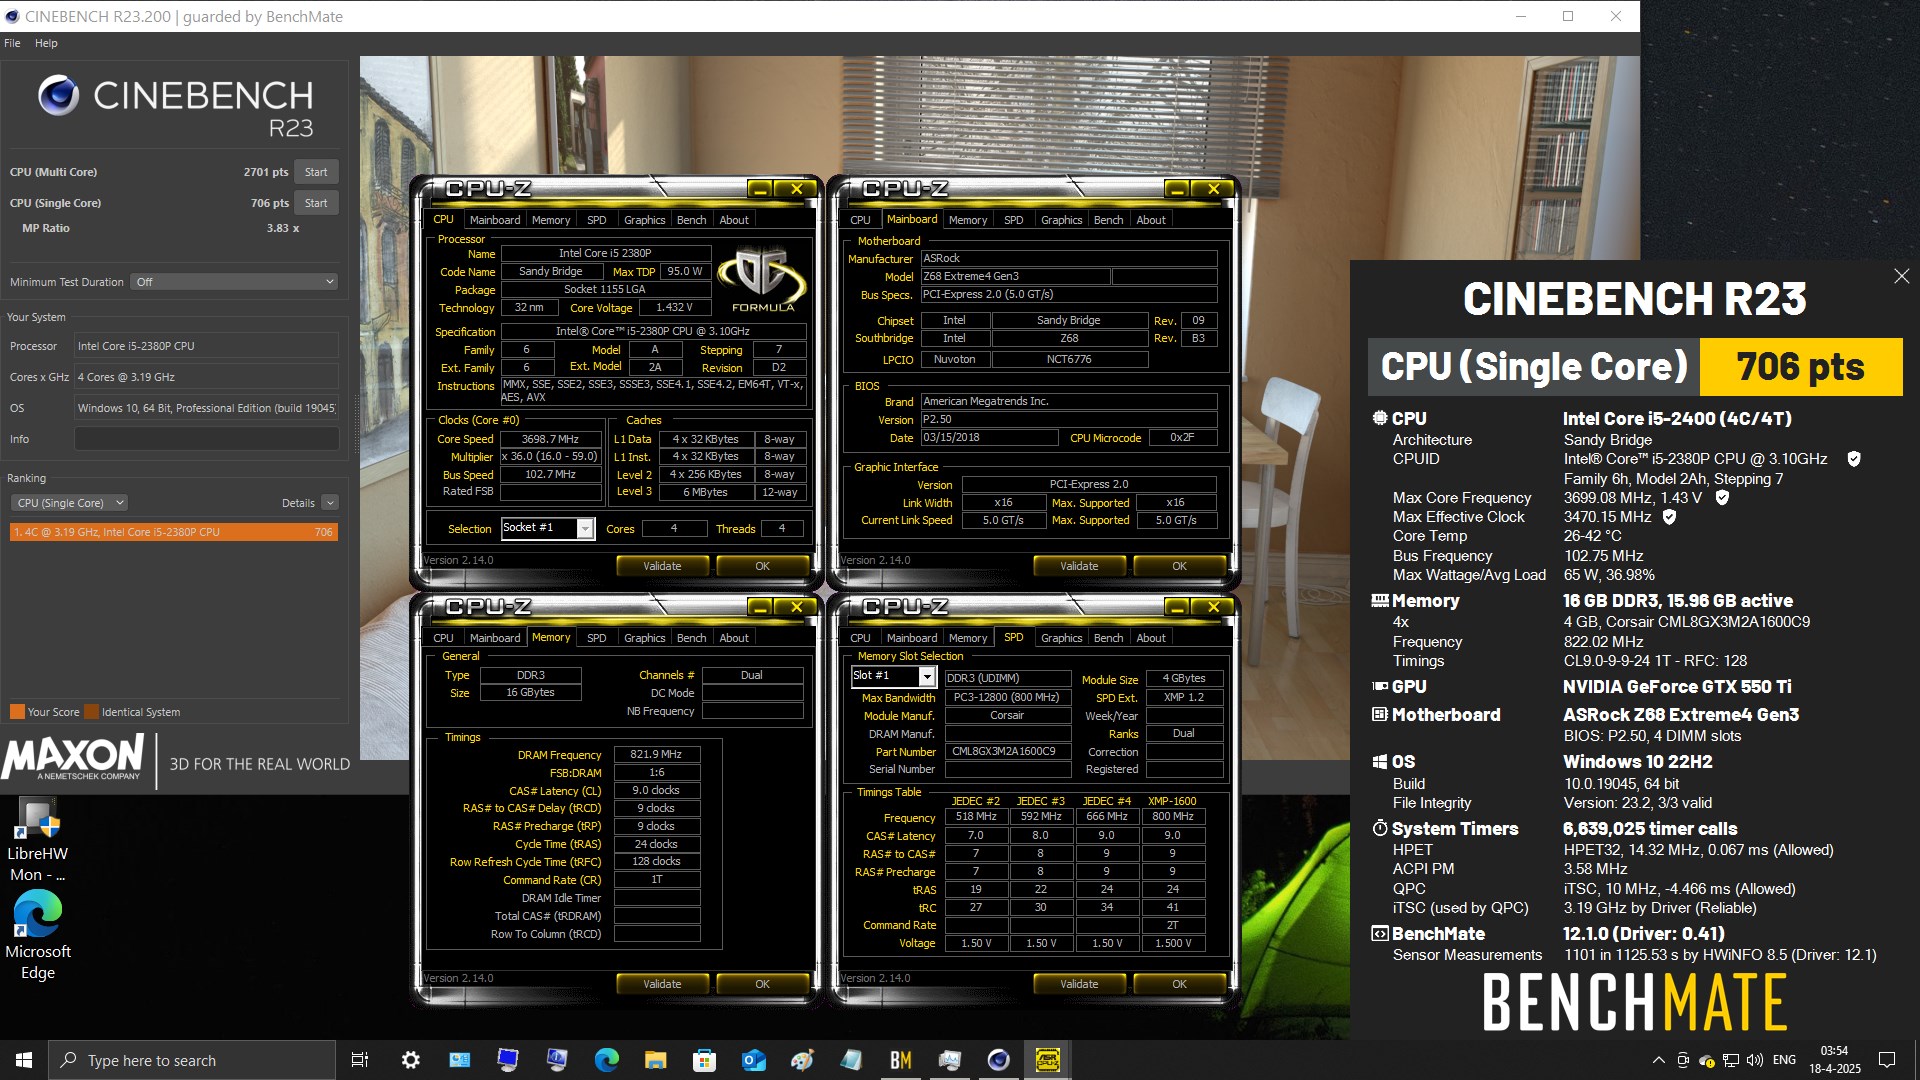
Task: Open the About tab in bottom-right CPU-Z window
Action: (x=1151, y=638)
